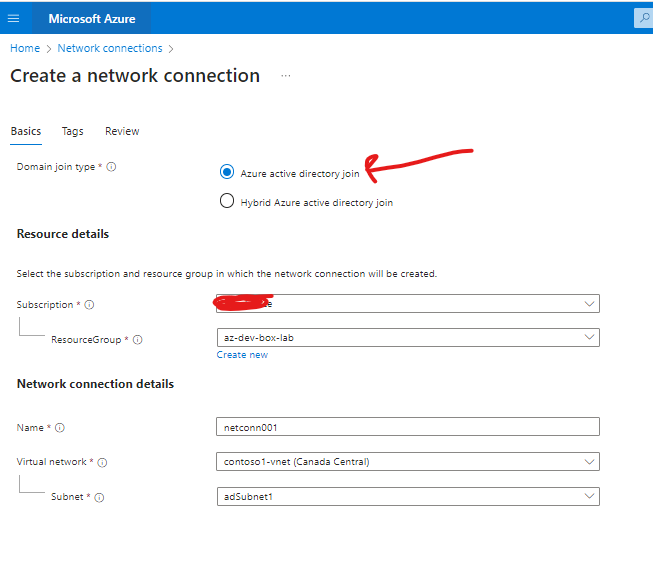Screen dimensions: 653x567
Task: Expand the Virtual network dropdown
Action: click(x=408, y=462)
